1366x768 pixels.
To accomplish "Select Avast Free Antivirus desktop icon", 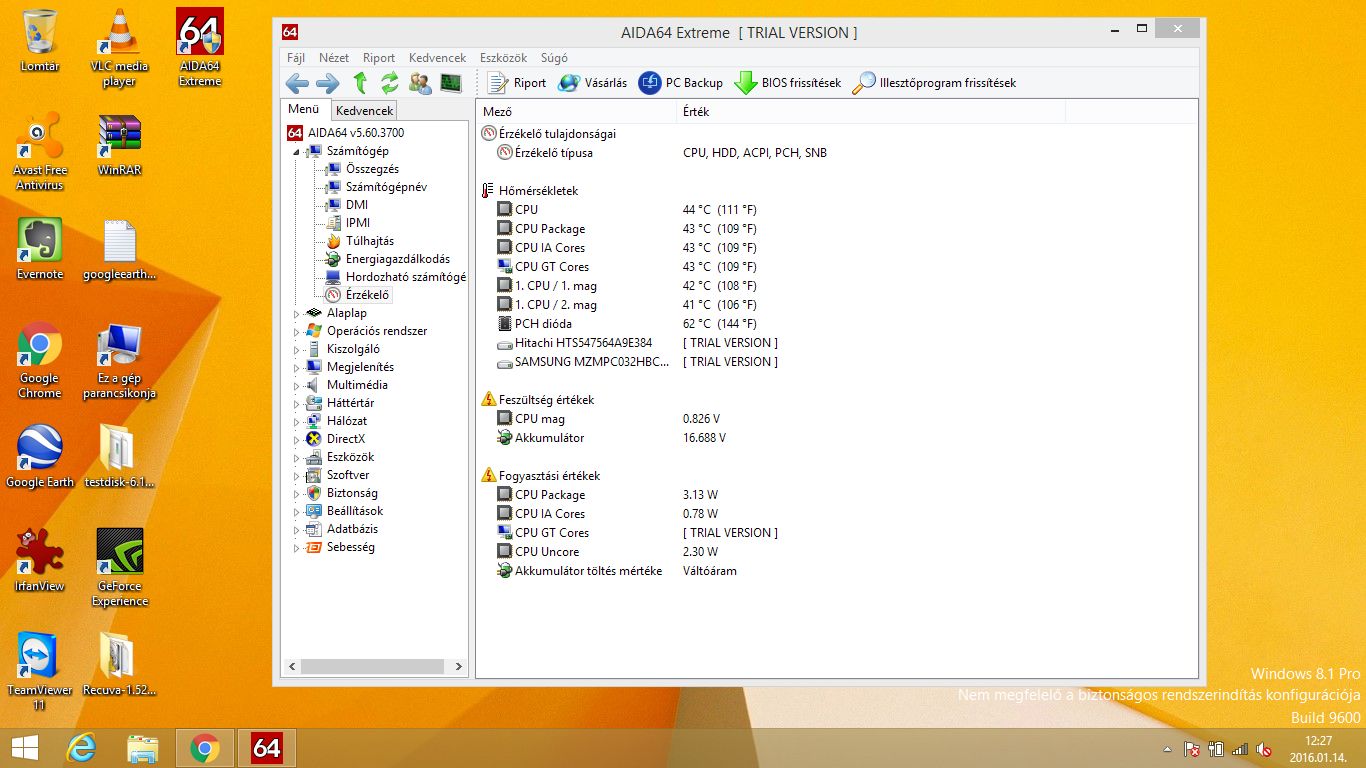I will (x=40, y=151).
